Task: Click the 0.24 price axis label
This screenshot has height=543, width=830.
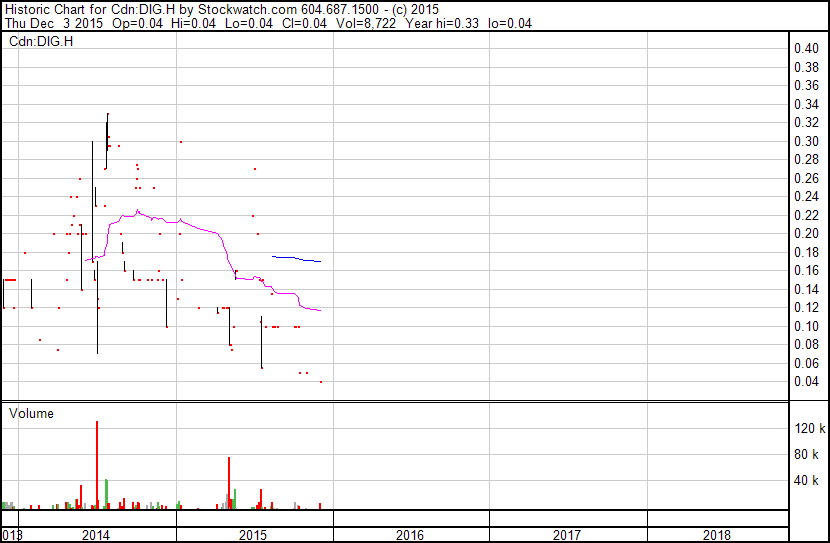Action: pos(806,196)
